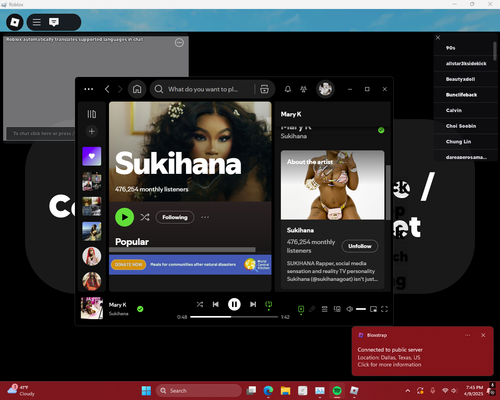The width and height of the screenshot is (500, 400).
Task: Toggle repeat mode in player
Action: [268, 305]
